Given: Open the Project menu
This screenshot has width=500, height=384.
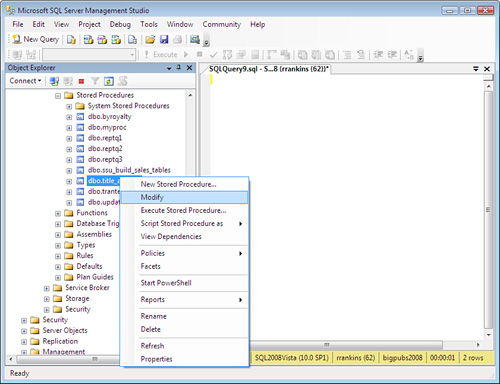Looking at the screenshot, I should [89, 24].
